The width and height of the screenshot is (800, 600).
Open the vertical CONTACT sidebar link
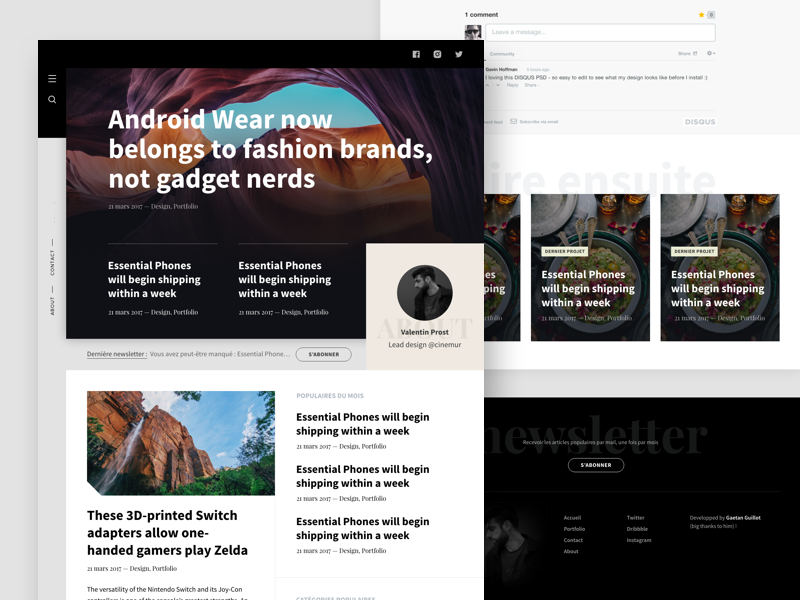click(52, 262)
